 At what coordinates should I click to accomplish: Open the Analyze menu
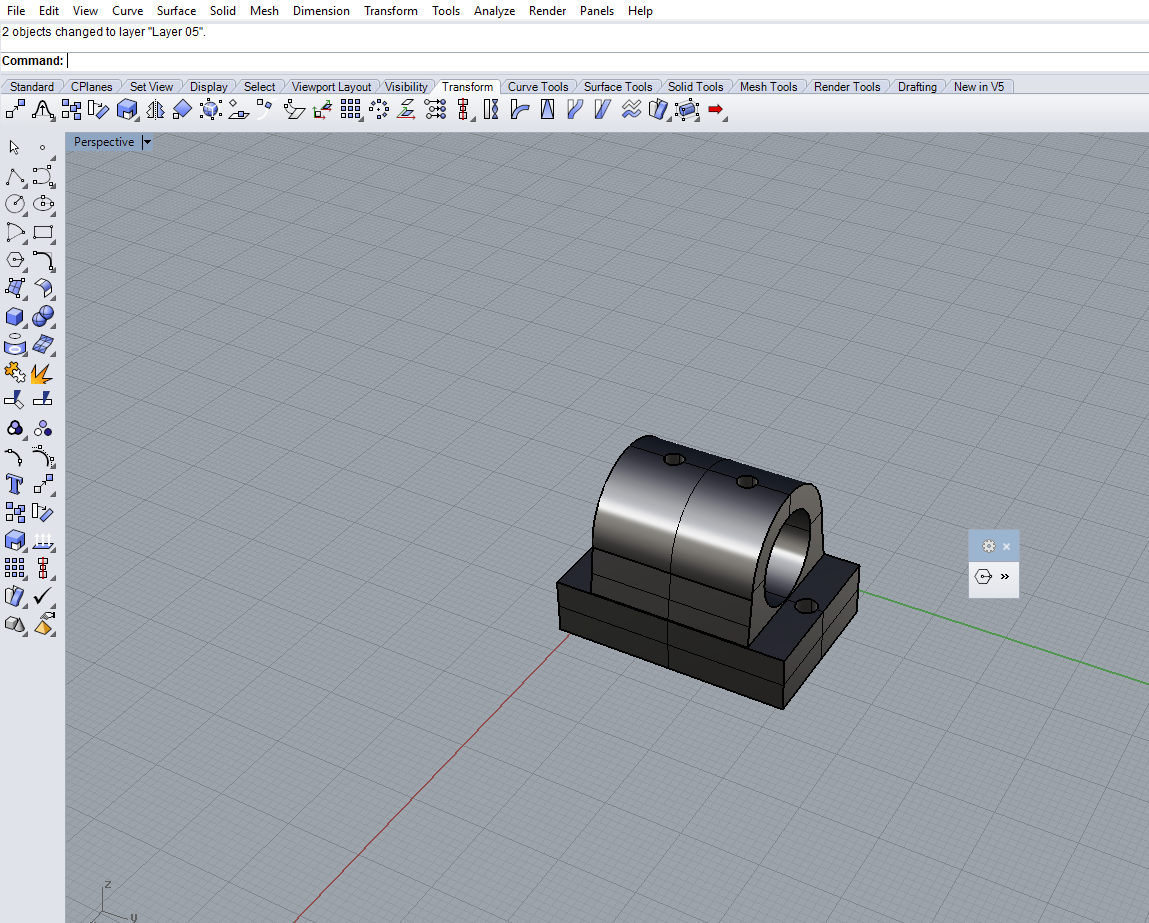coord(494,11)
